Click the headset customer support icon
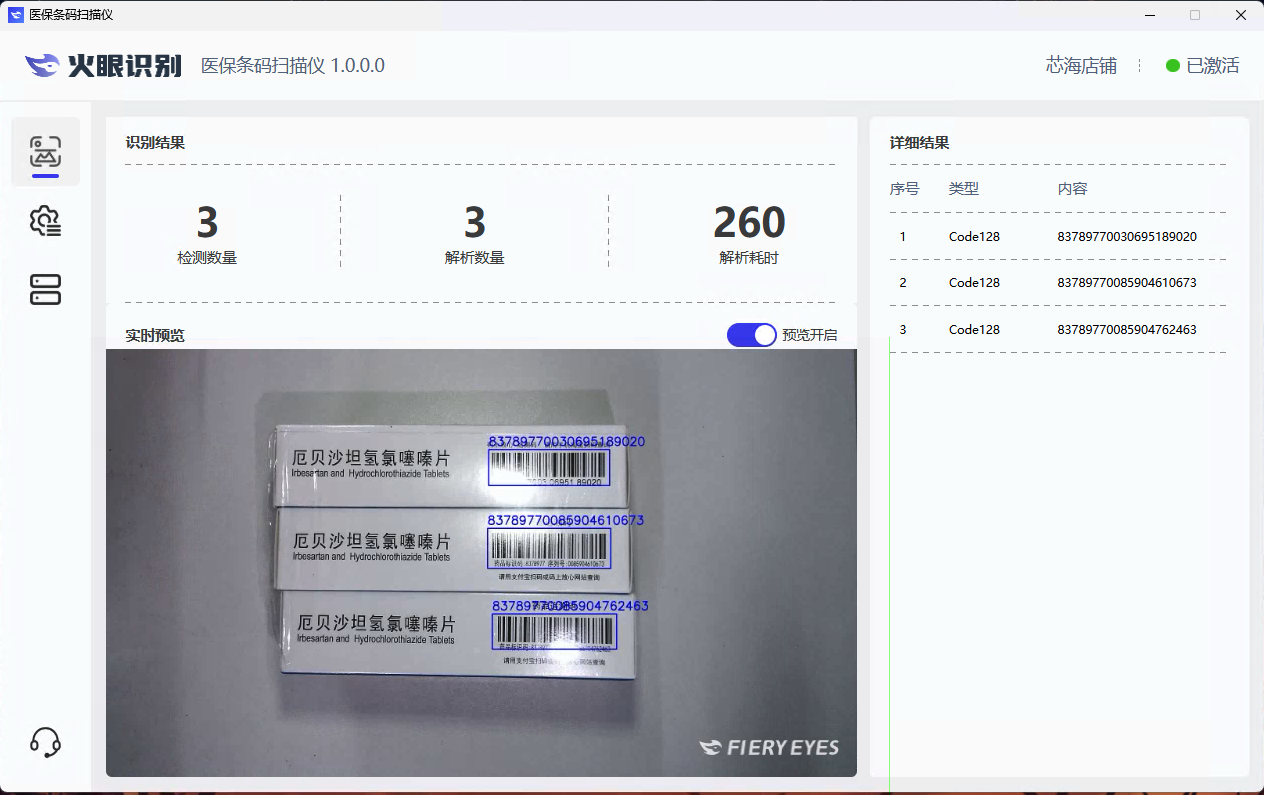 (45, 742)
